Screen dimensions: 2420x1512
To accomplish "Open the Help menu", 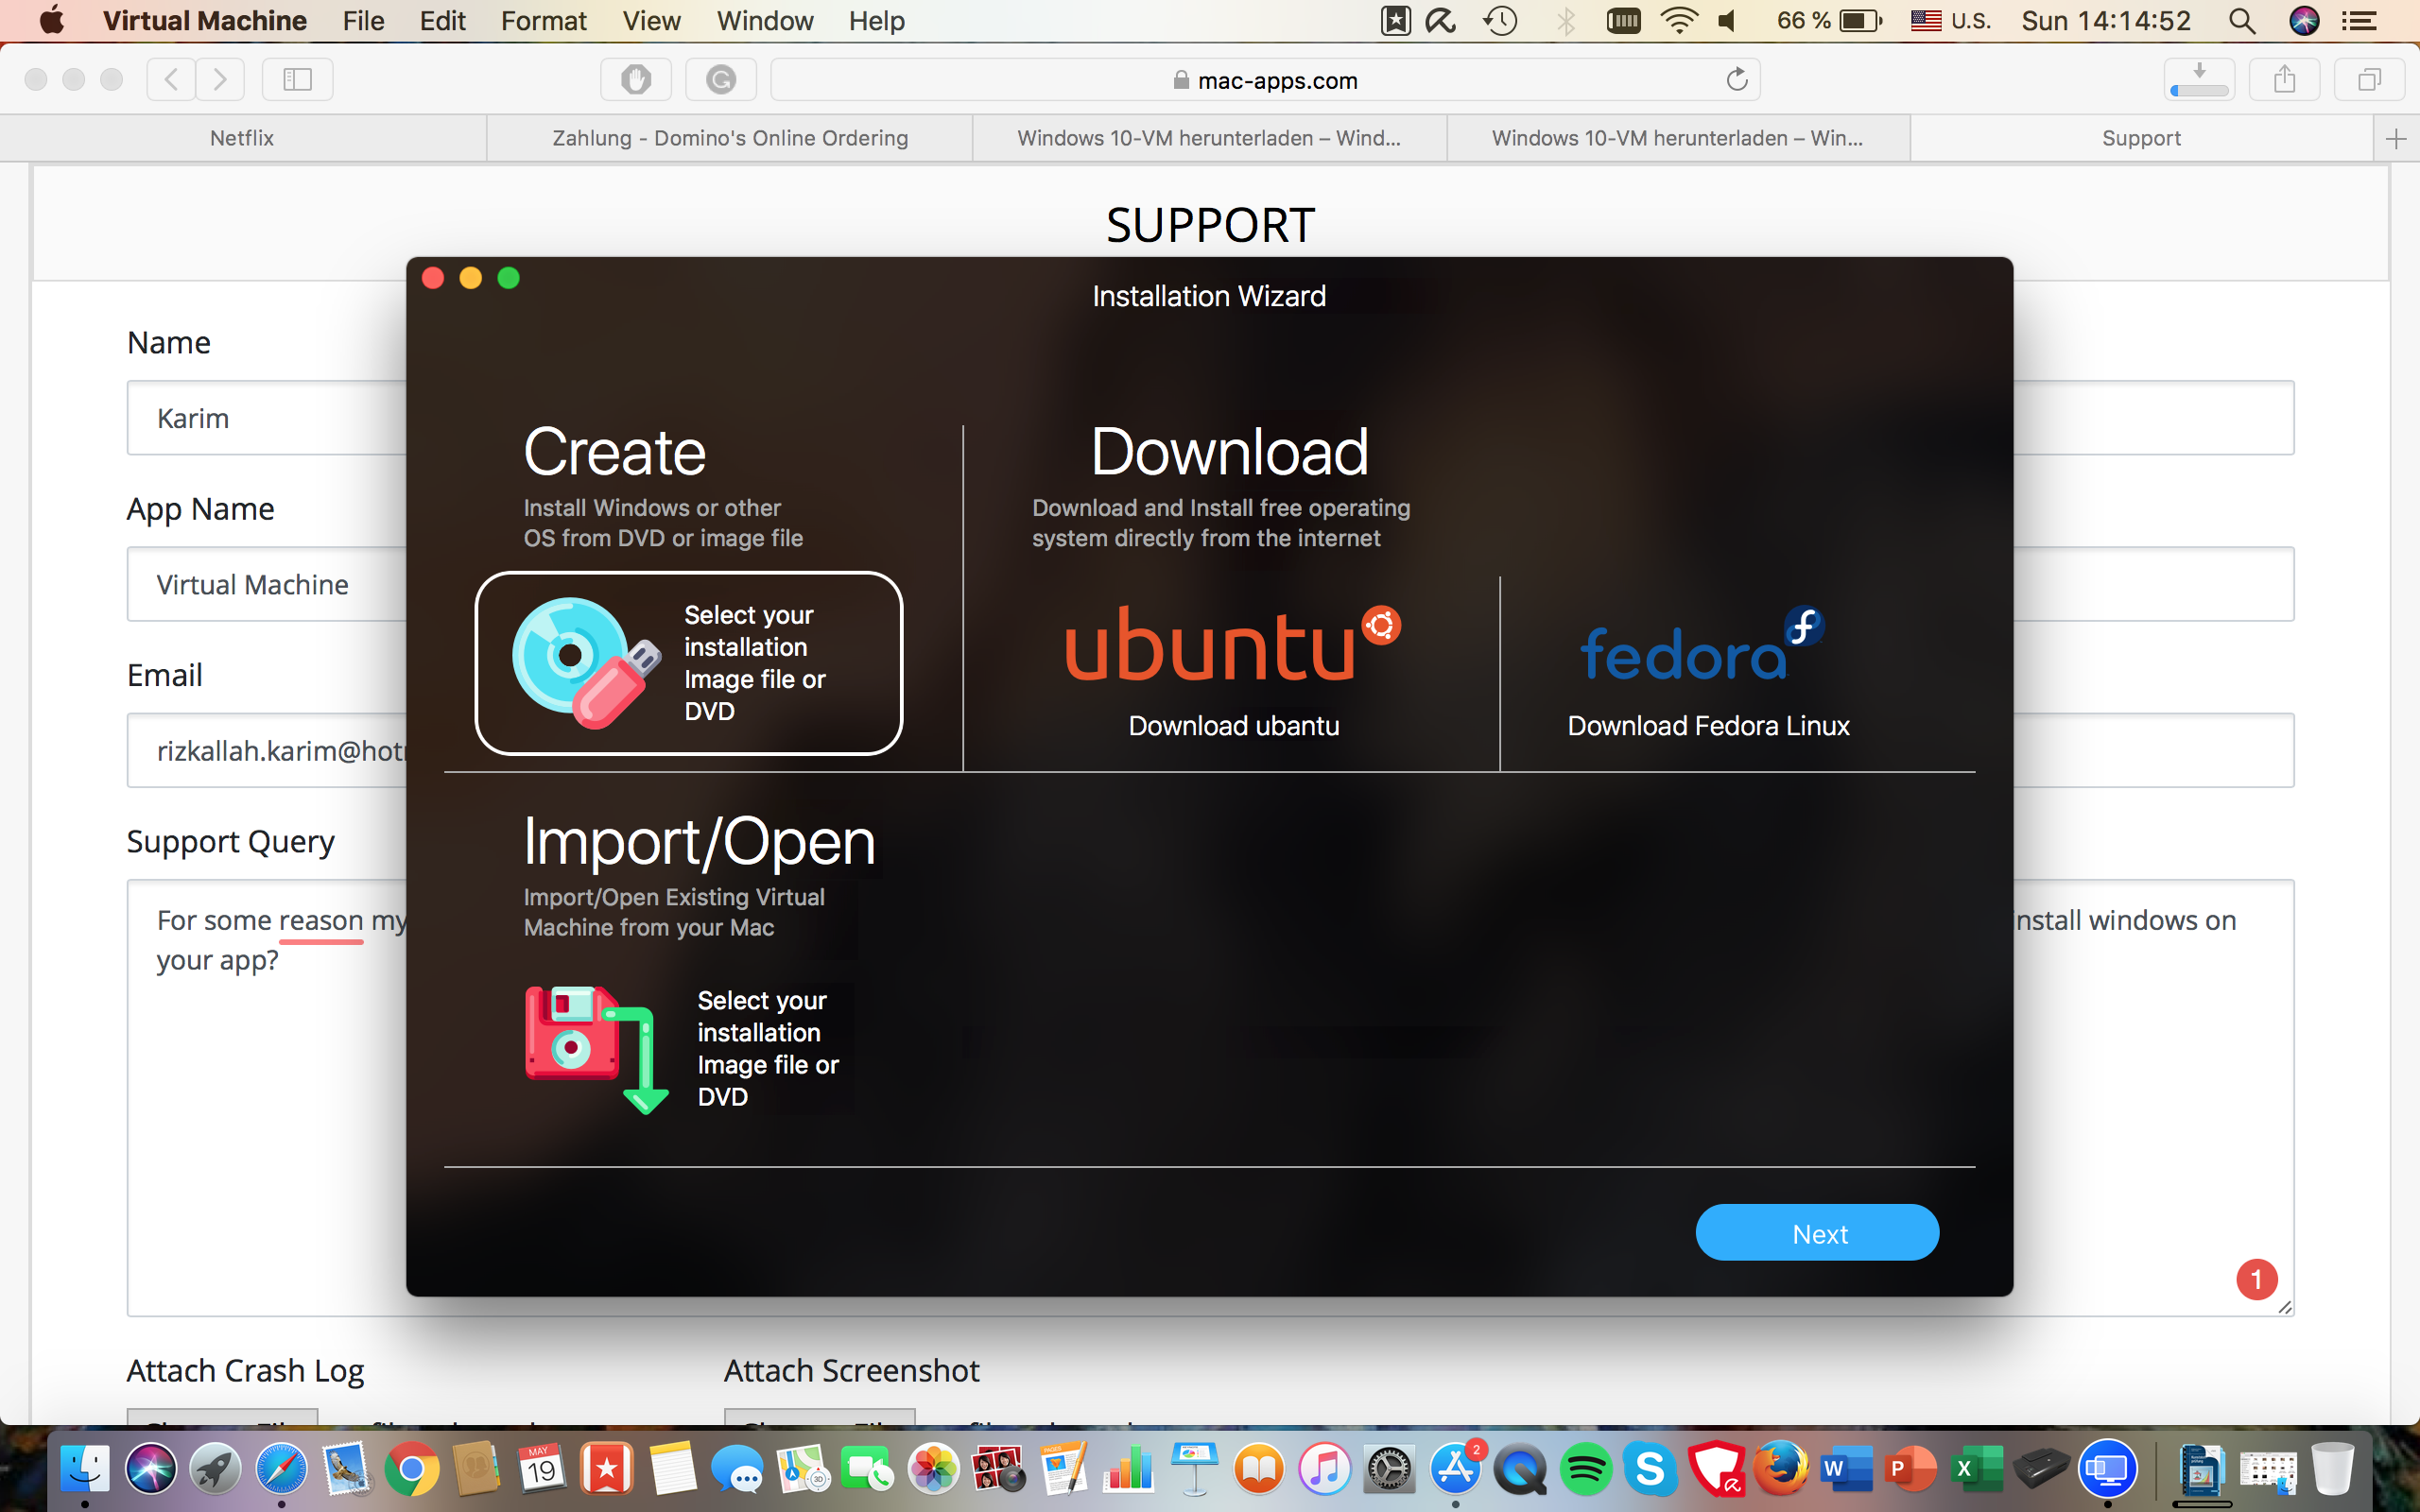I will pos(877,21).
